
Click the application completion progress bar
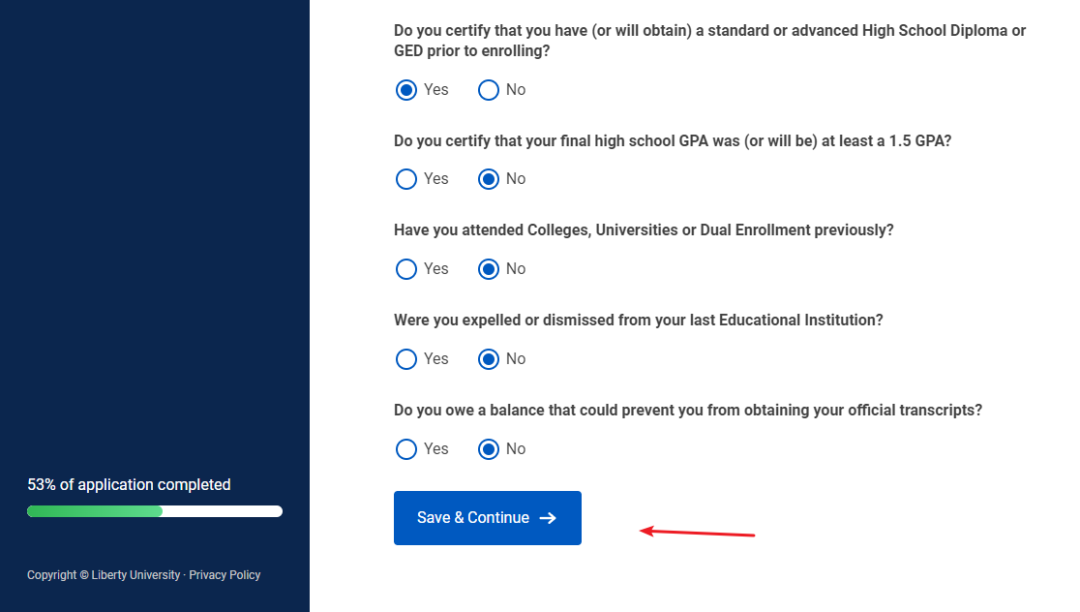coord(155,511)
